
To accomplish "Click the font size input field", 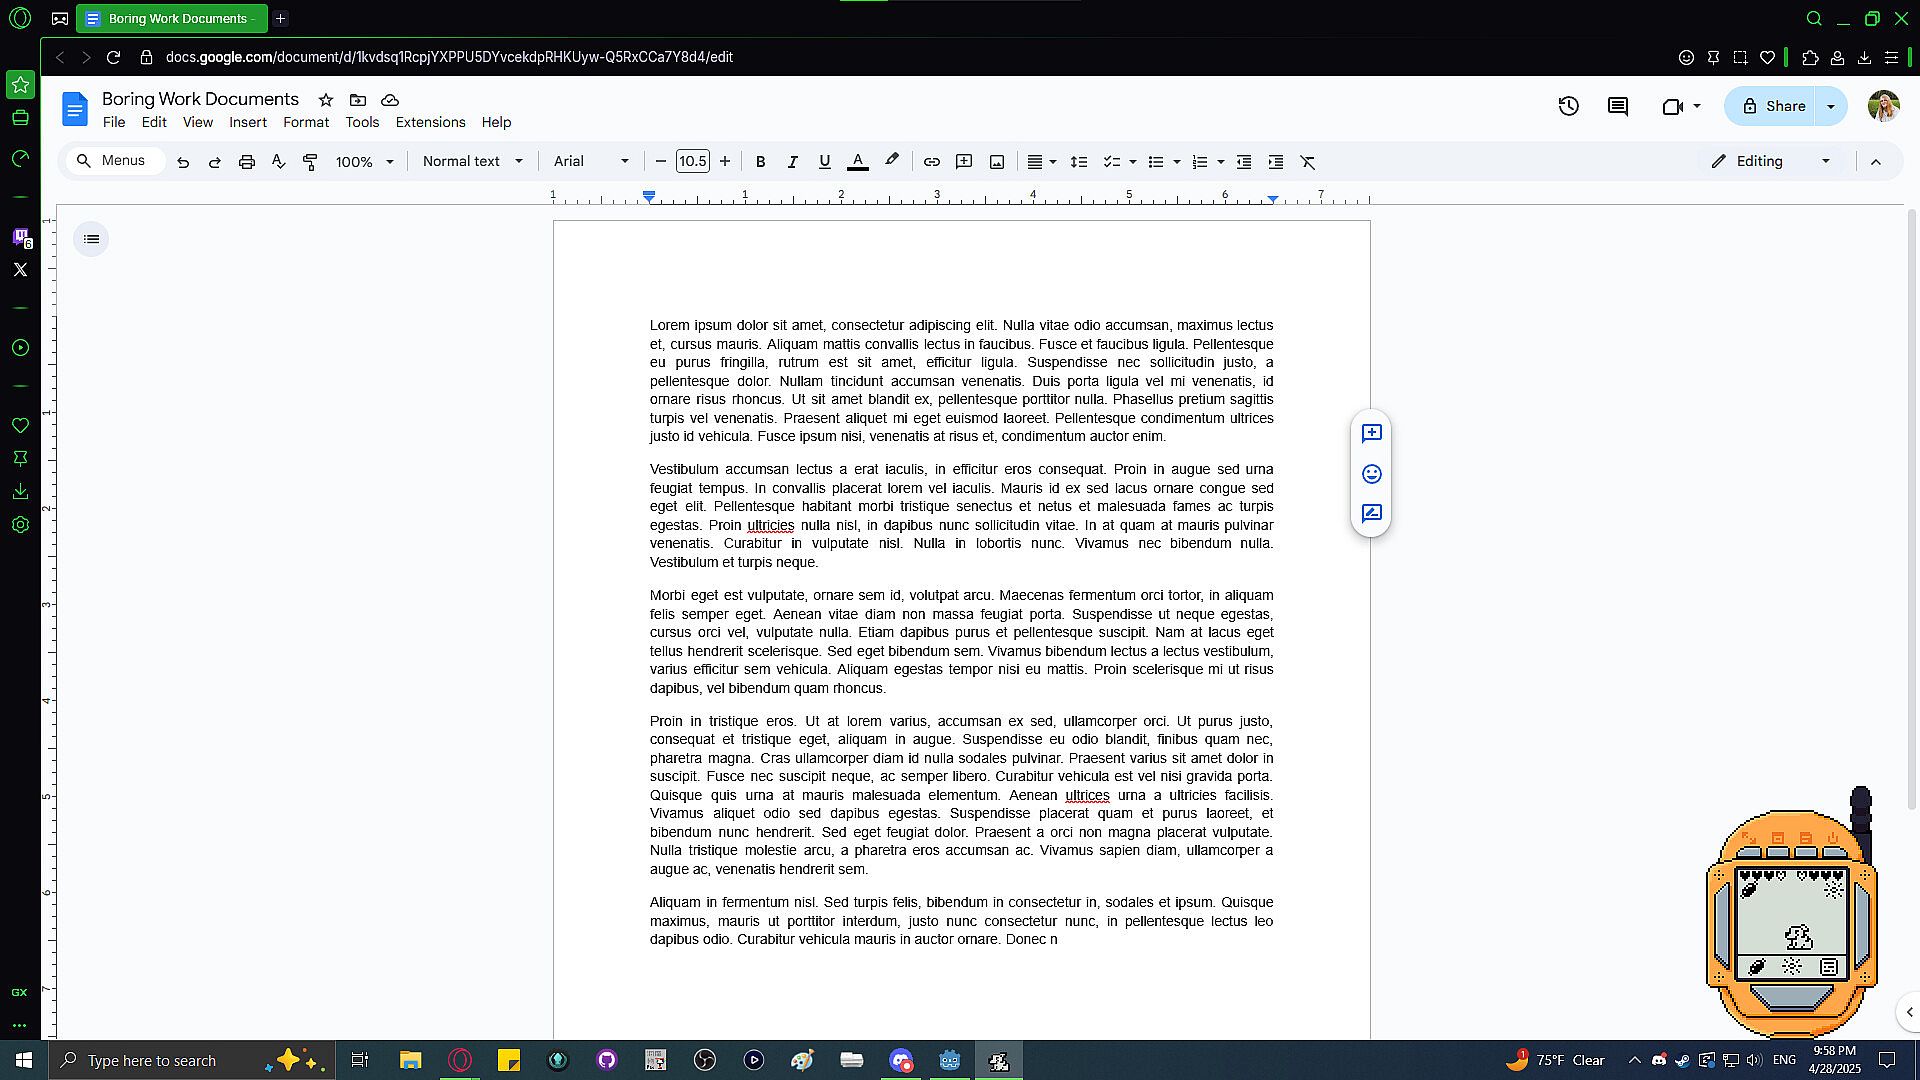I will [x=692, y=162].
